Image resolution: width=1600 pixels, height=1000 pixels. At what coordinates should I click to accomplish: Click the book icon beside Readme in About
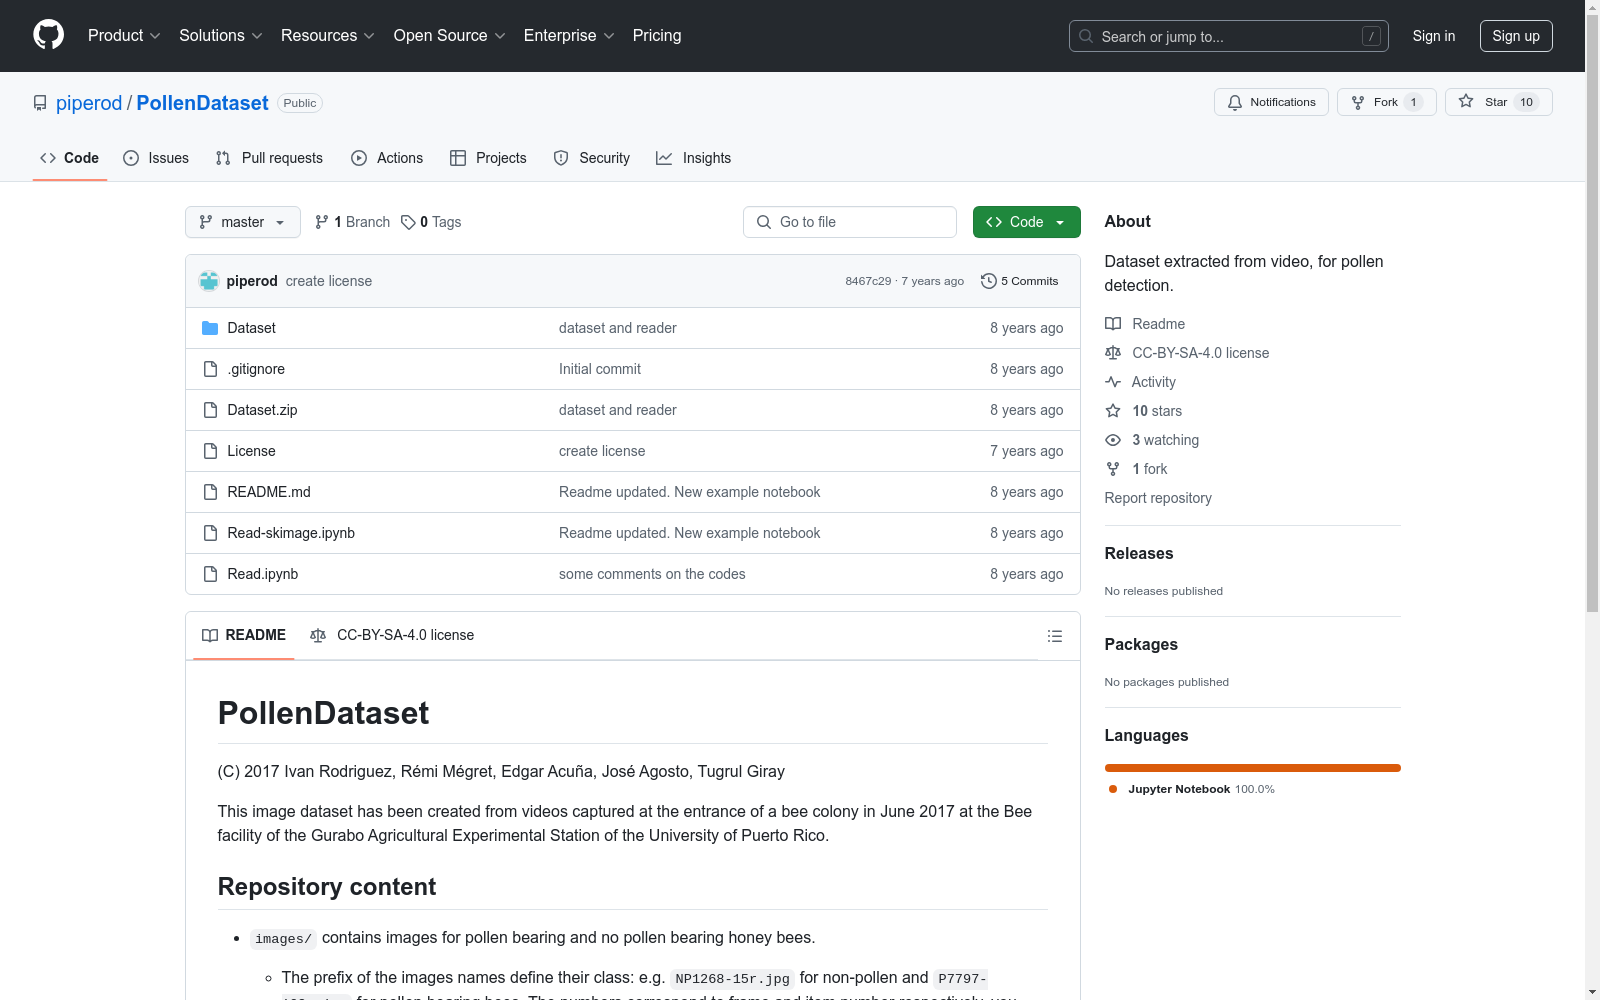pyautogui.click(x=1113, y=324)
